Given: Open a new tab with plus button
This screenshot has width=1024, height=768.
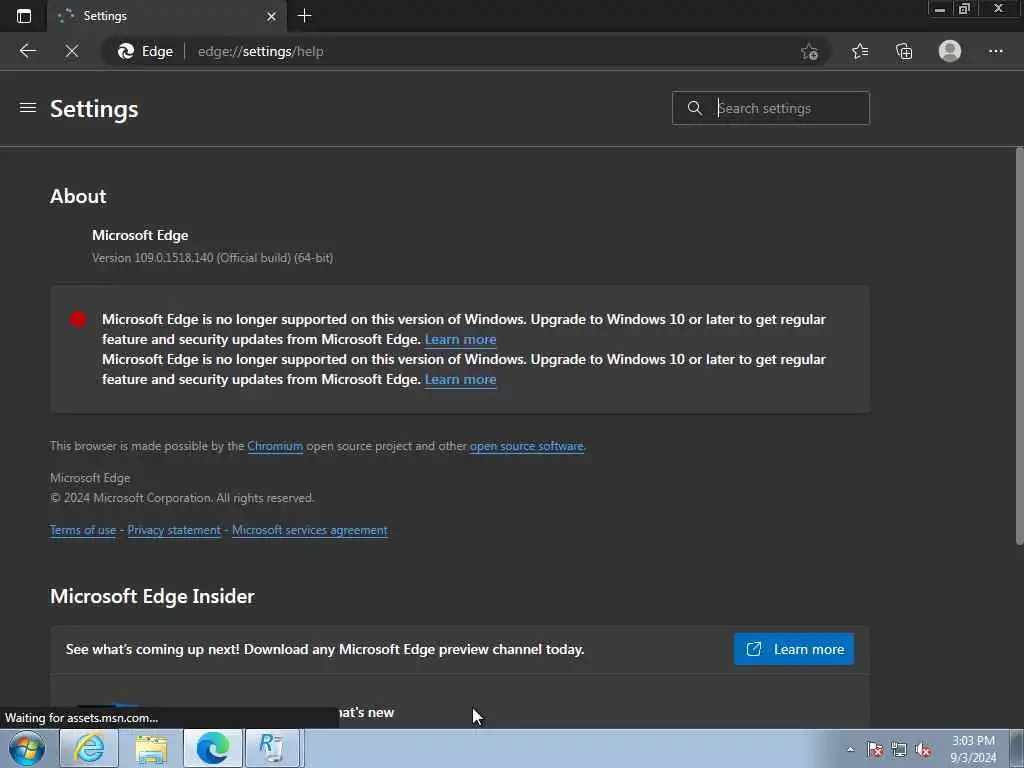Looking at the screenshot, I should tap(304, 16).
